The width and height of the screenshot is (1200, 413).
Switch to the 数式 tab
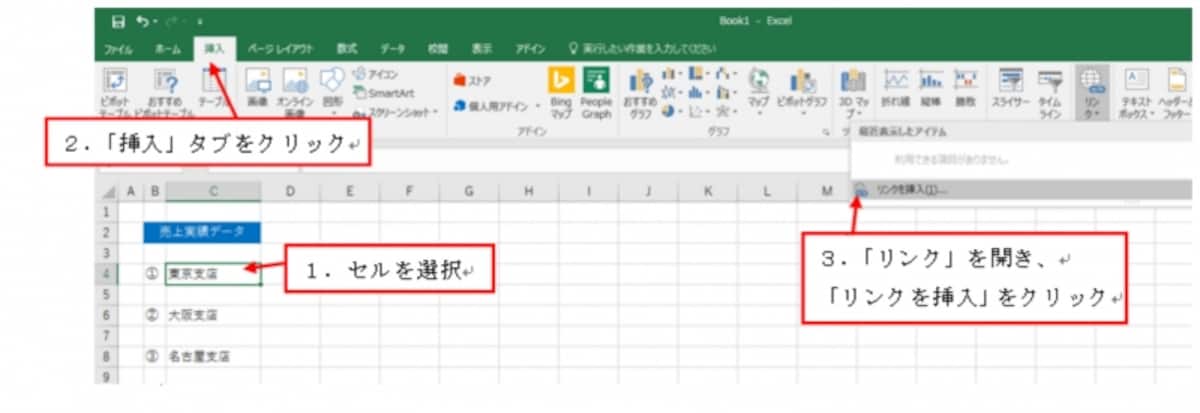tap(347, 48)
